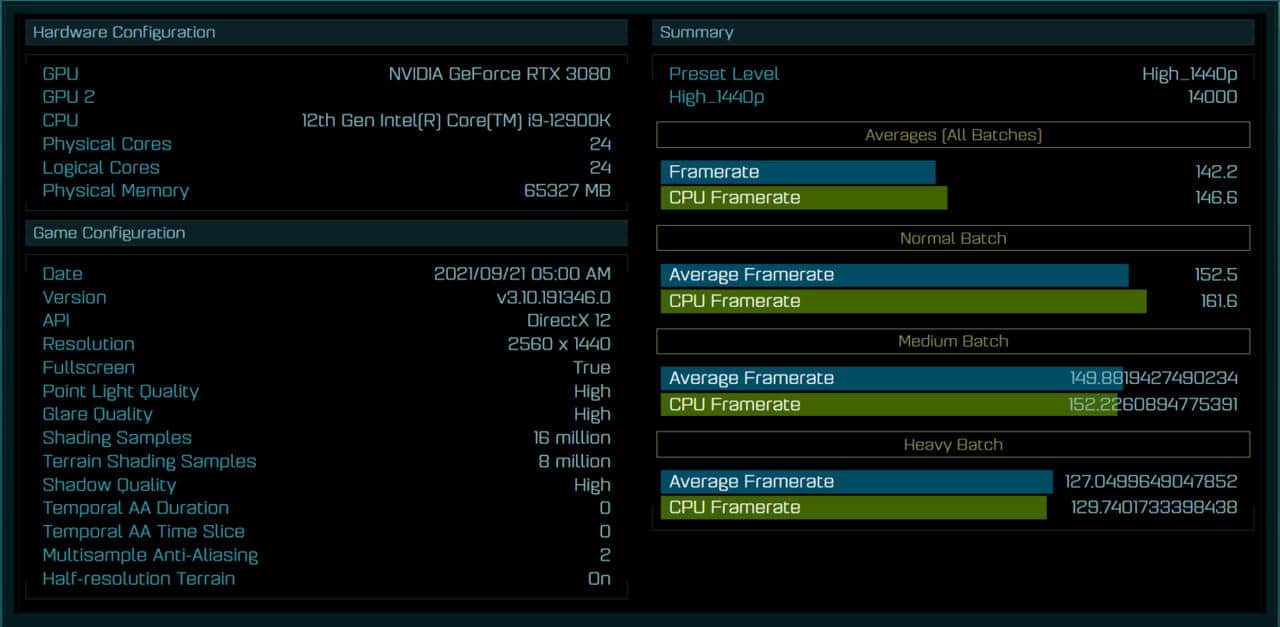The image size is (1280, 627).
Task: Click the 12th Gen Intel Core i9-12900K value
Action: 456,121
